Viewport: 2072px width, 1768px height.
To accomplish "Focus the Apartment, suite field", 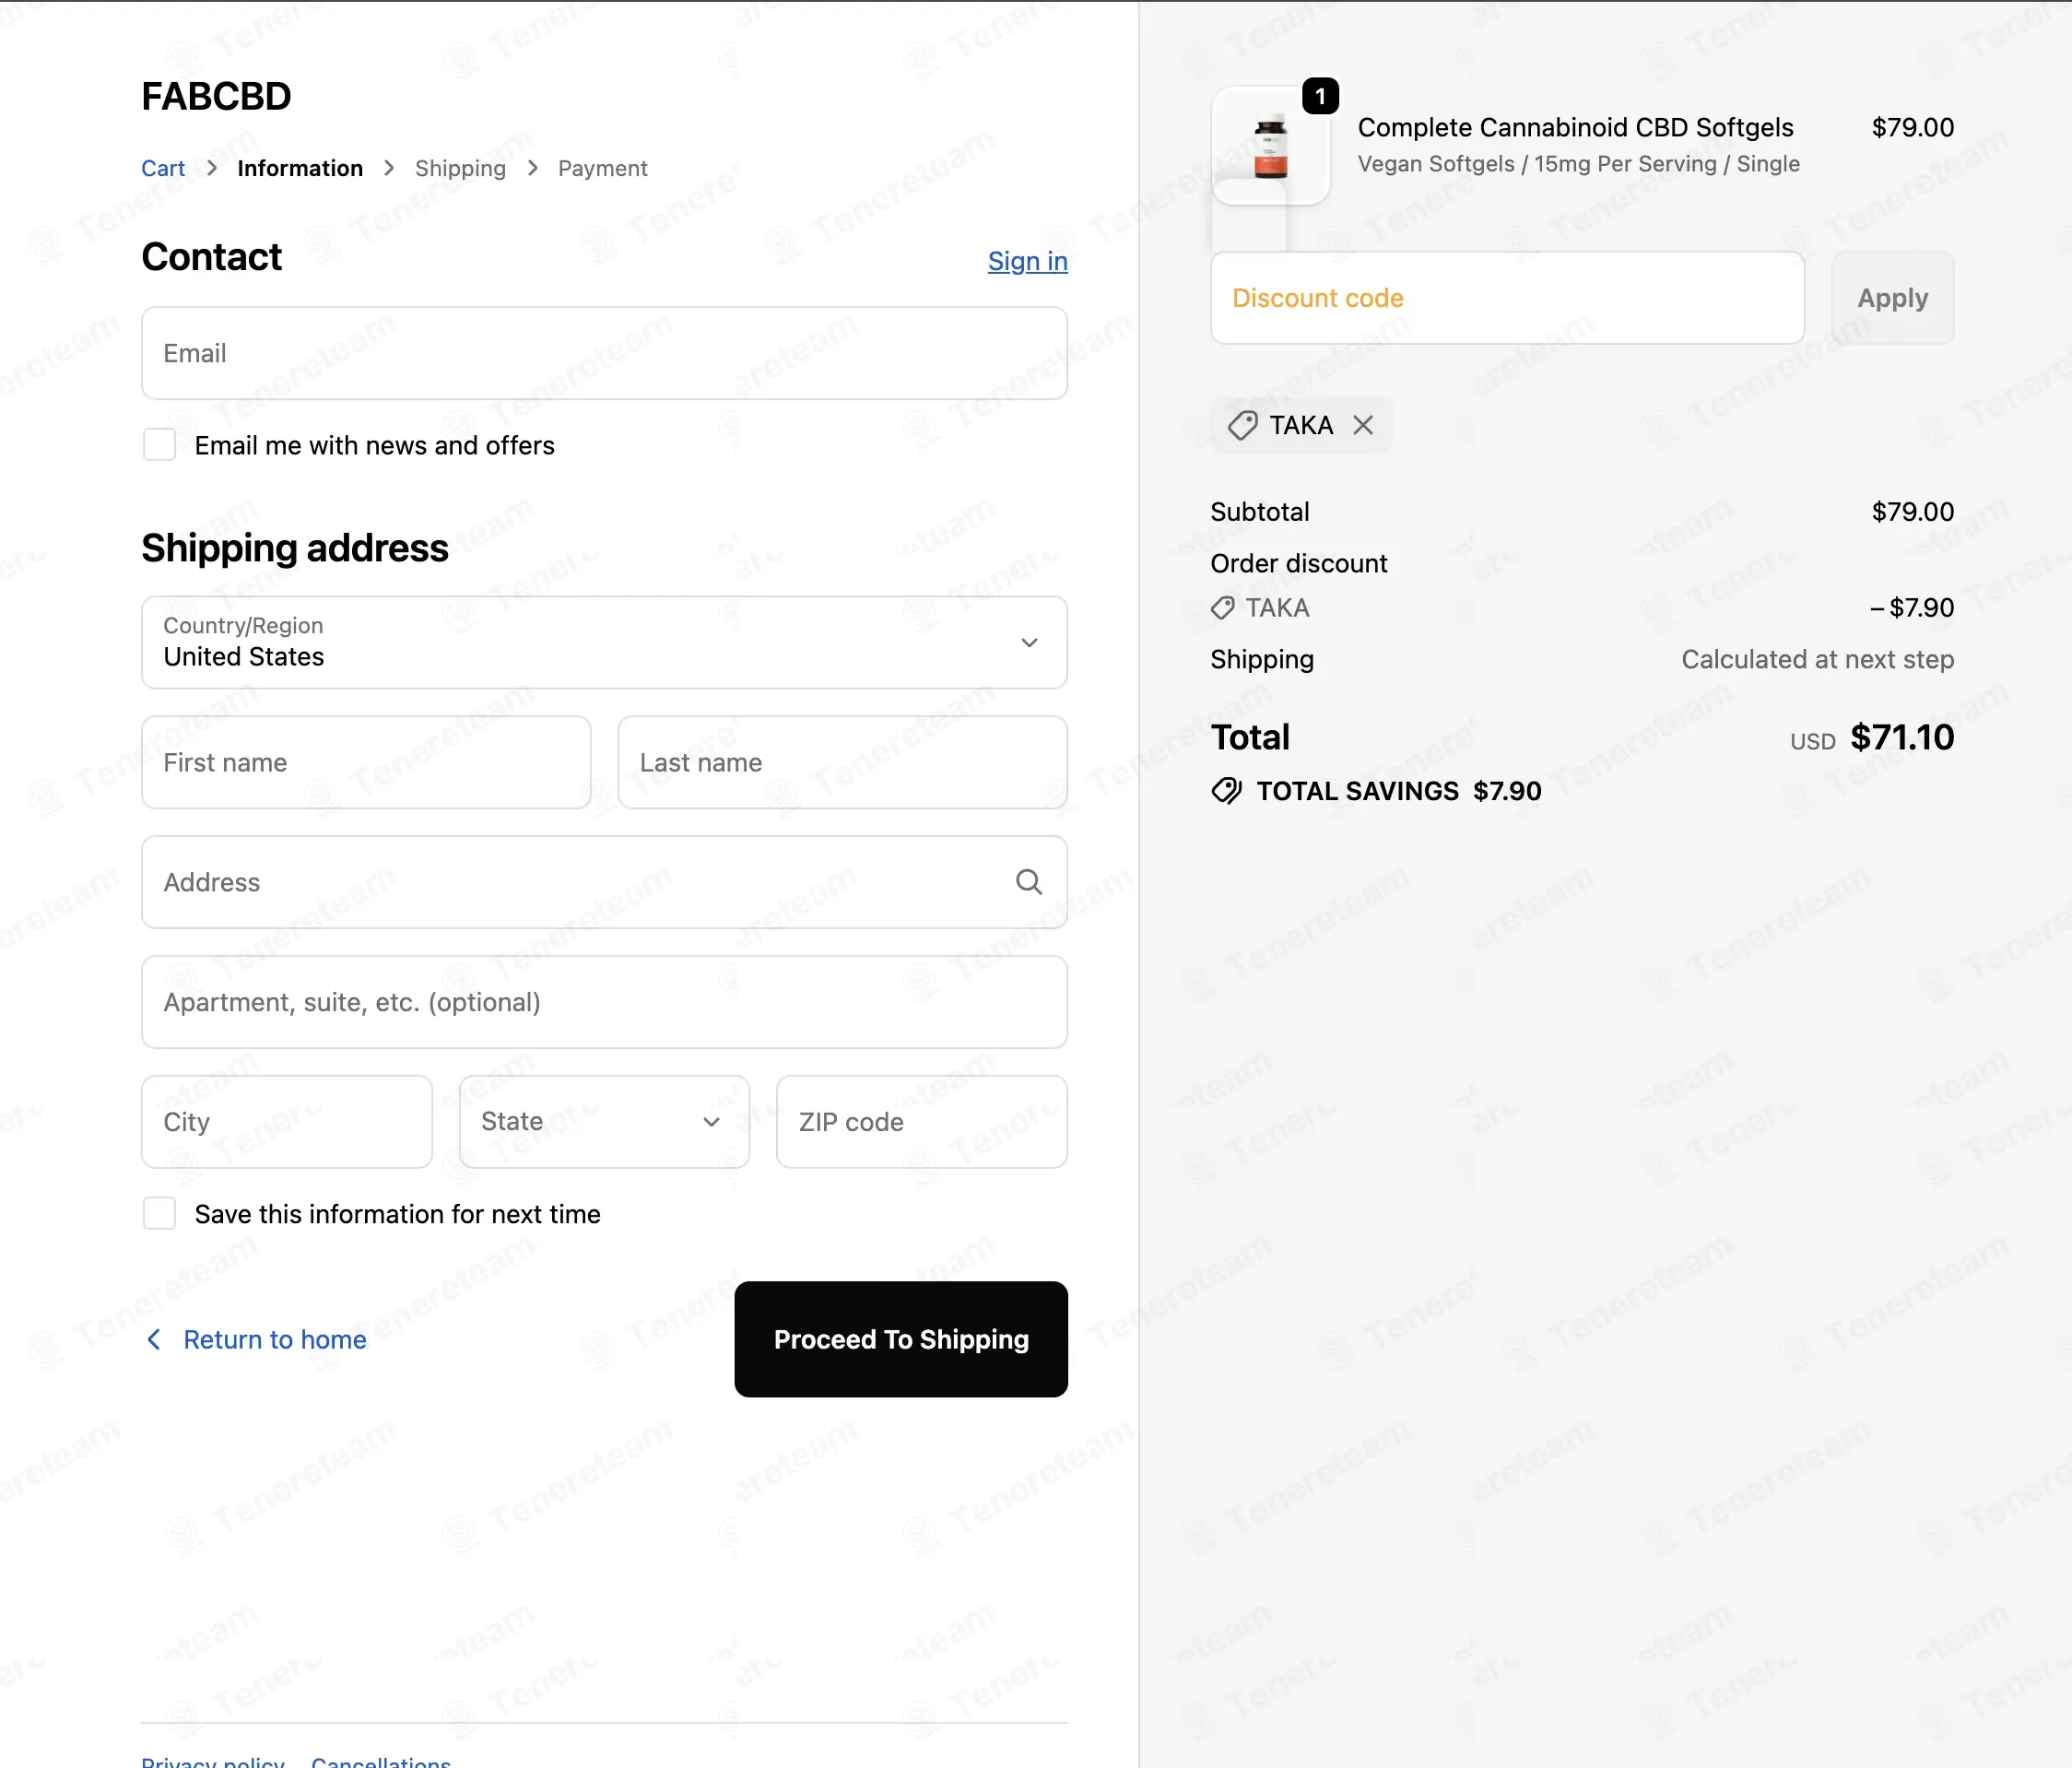I will point(604,1002).
